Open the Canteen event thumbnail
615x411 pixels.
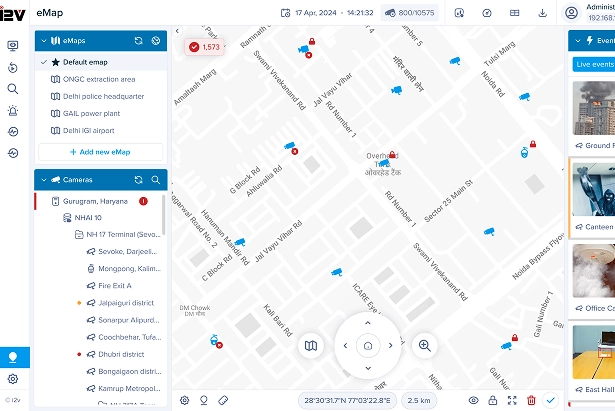click(594, 189)
